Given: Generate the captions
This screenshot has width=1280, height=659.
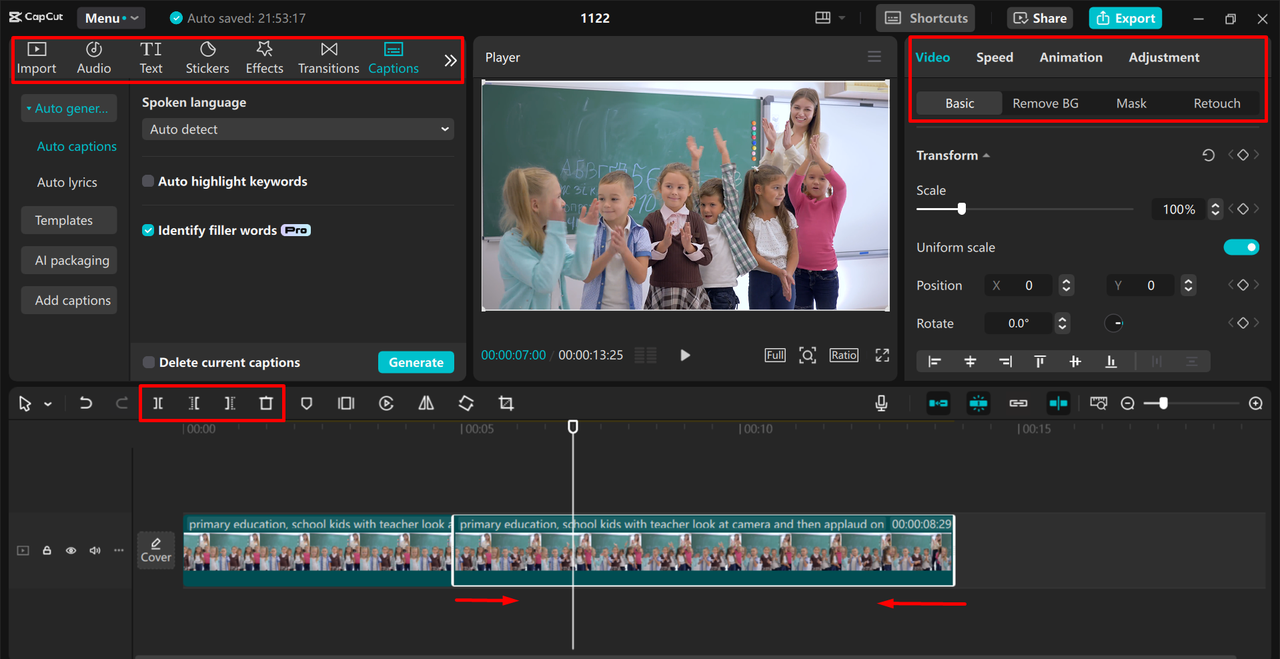Looking at the screenshot, I should [x=416, y=362].
